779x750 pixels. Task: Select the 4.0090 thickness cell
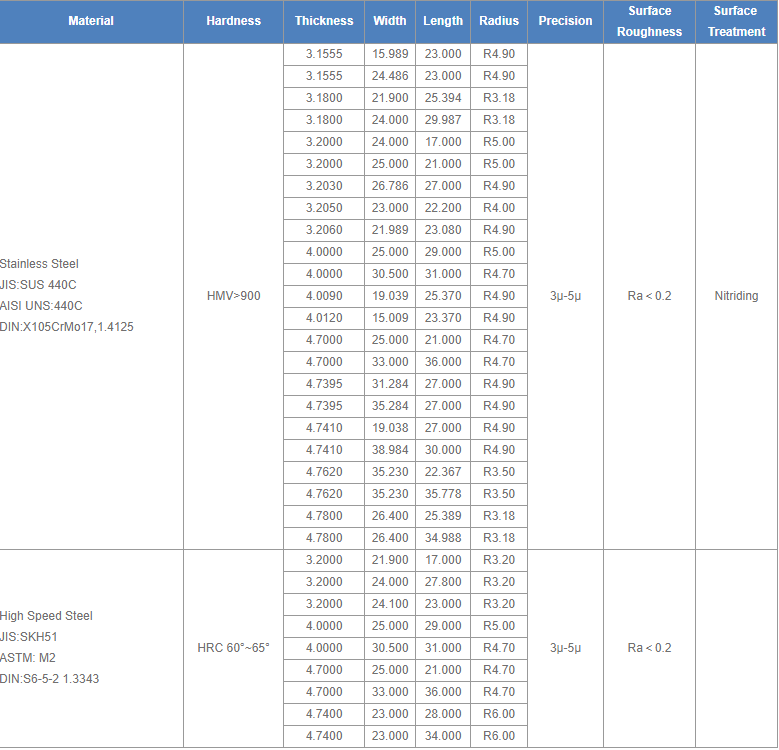[324, 296]
